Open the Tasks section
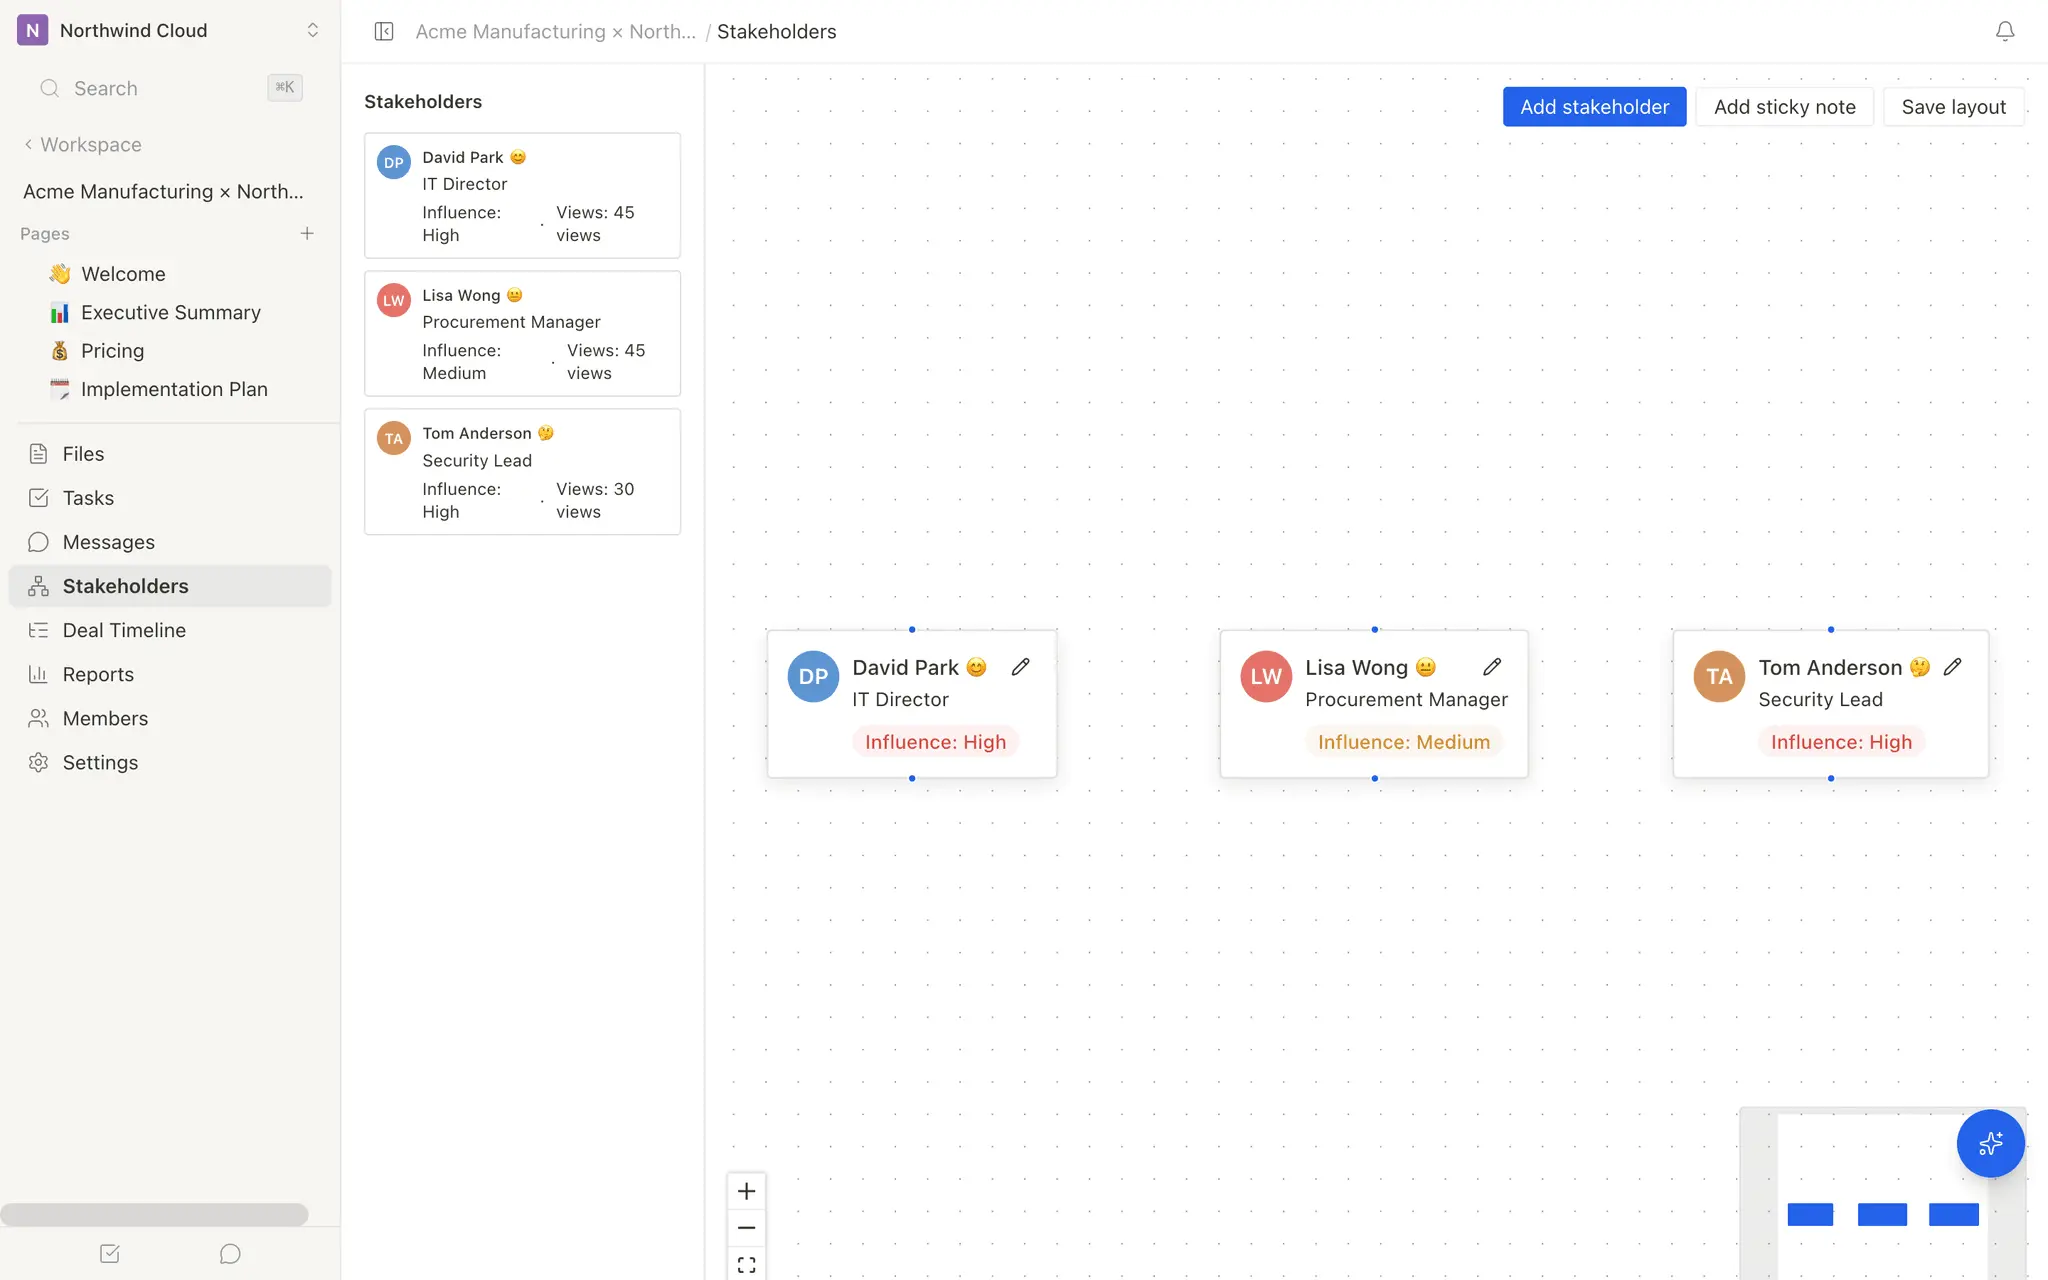This screenshot has height=1280, width=2048. coord(170,498)
